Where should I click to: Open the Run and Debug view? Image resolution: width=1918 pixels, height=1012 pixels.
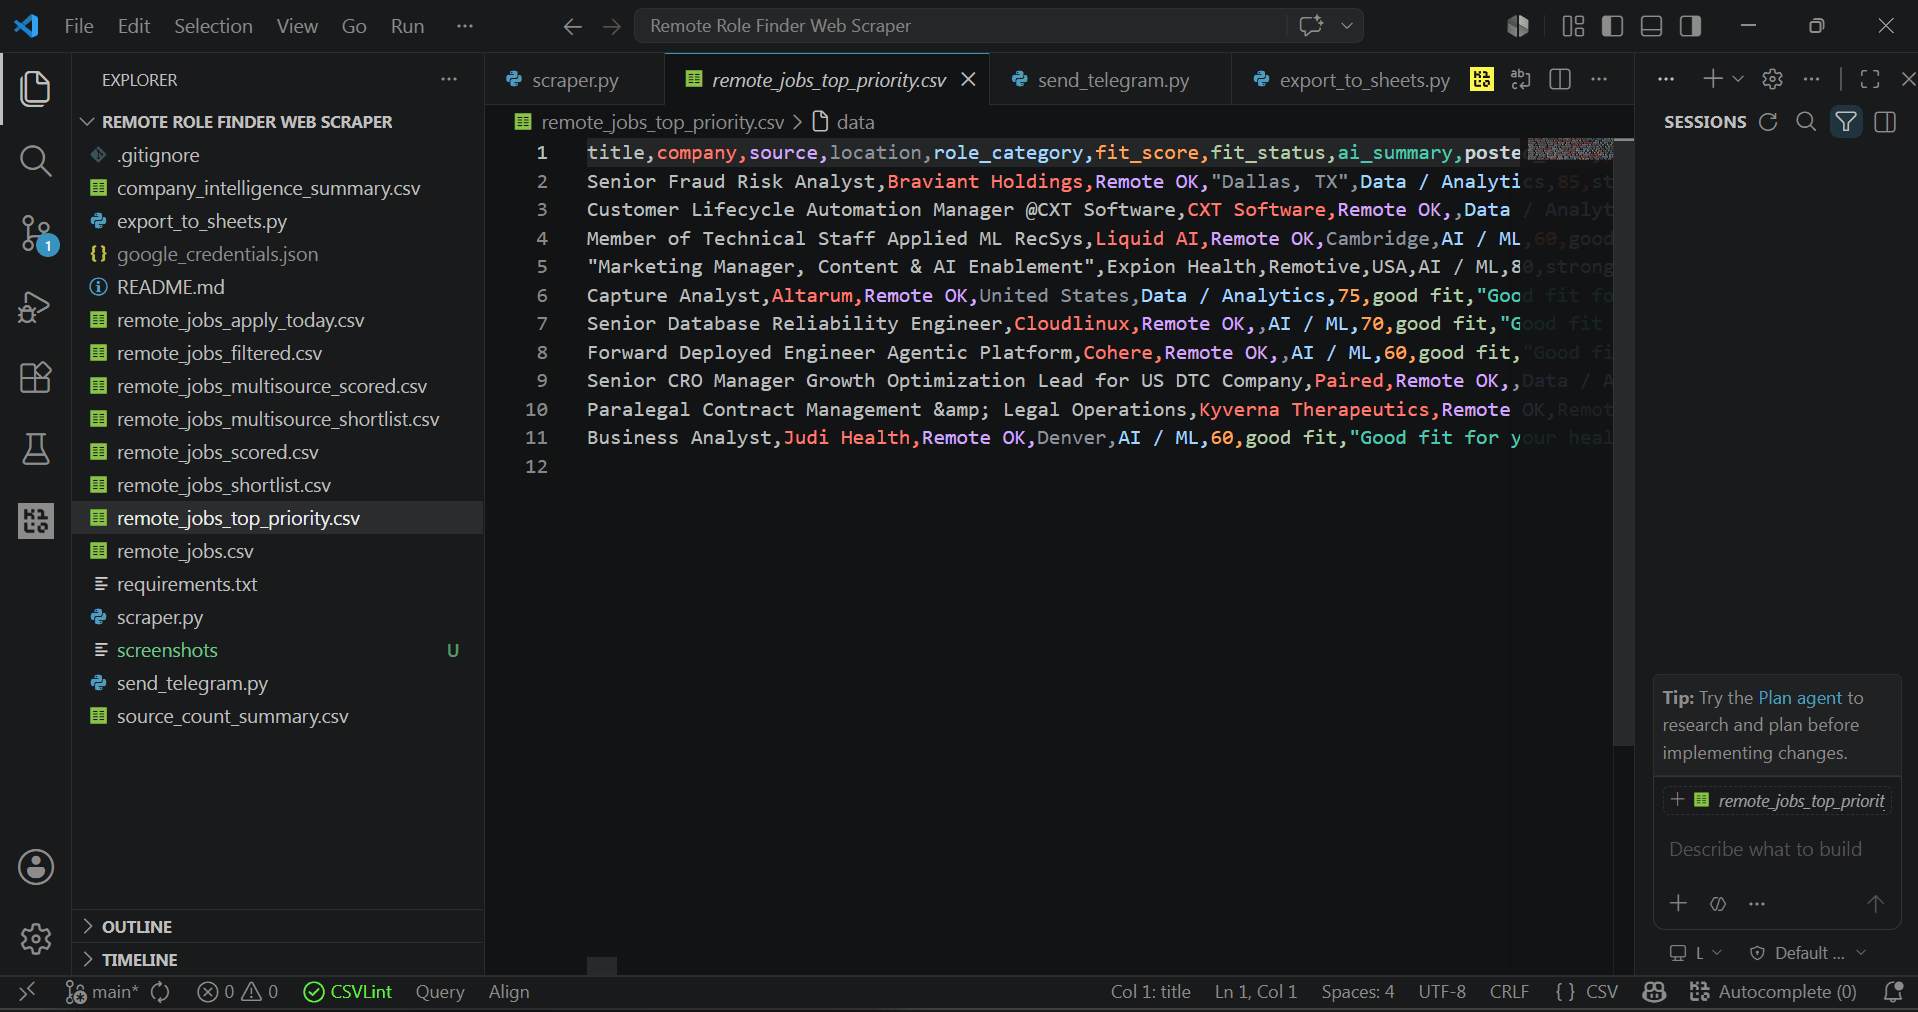36,306
